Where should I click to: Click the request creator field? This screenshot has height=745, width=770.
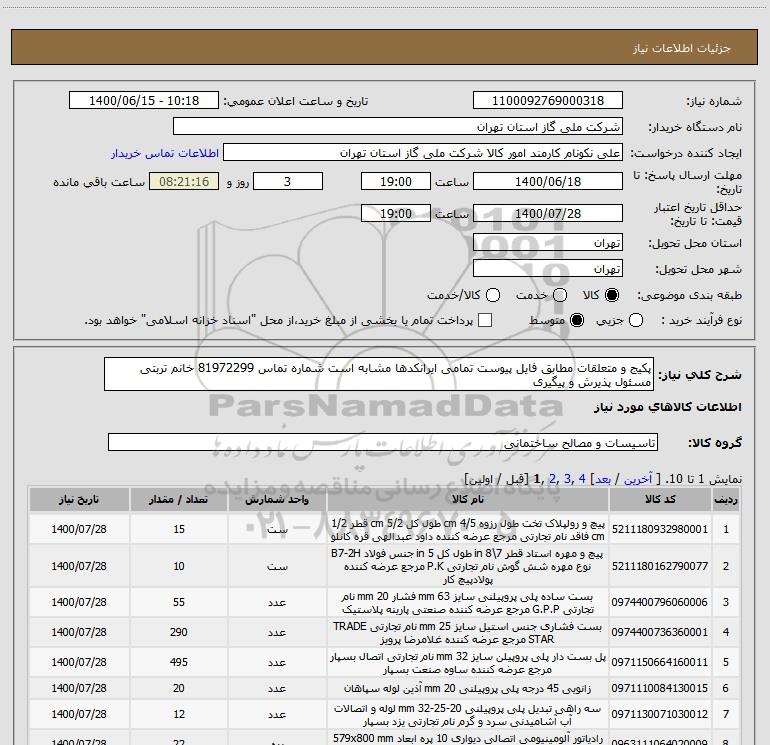click(423, 153)
